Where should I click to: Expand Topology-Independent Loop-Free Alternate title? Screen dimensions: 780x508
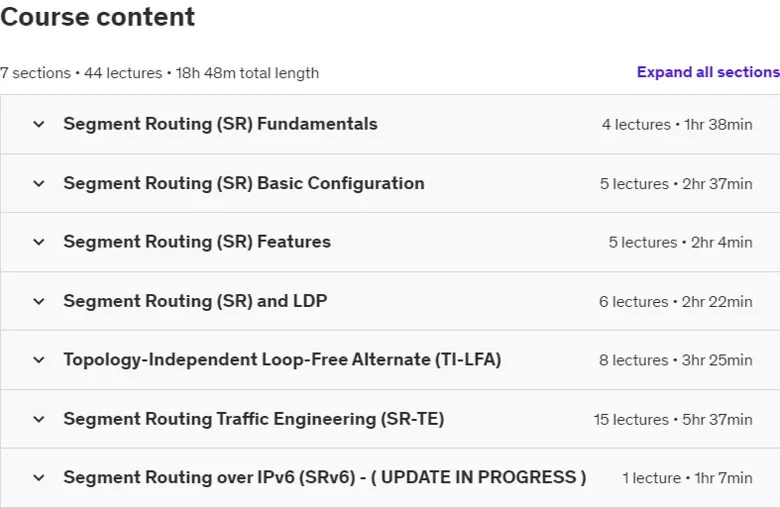[x=282, y=360]
